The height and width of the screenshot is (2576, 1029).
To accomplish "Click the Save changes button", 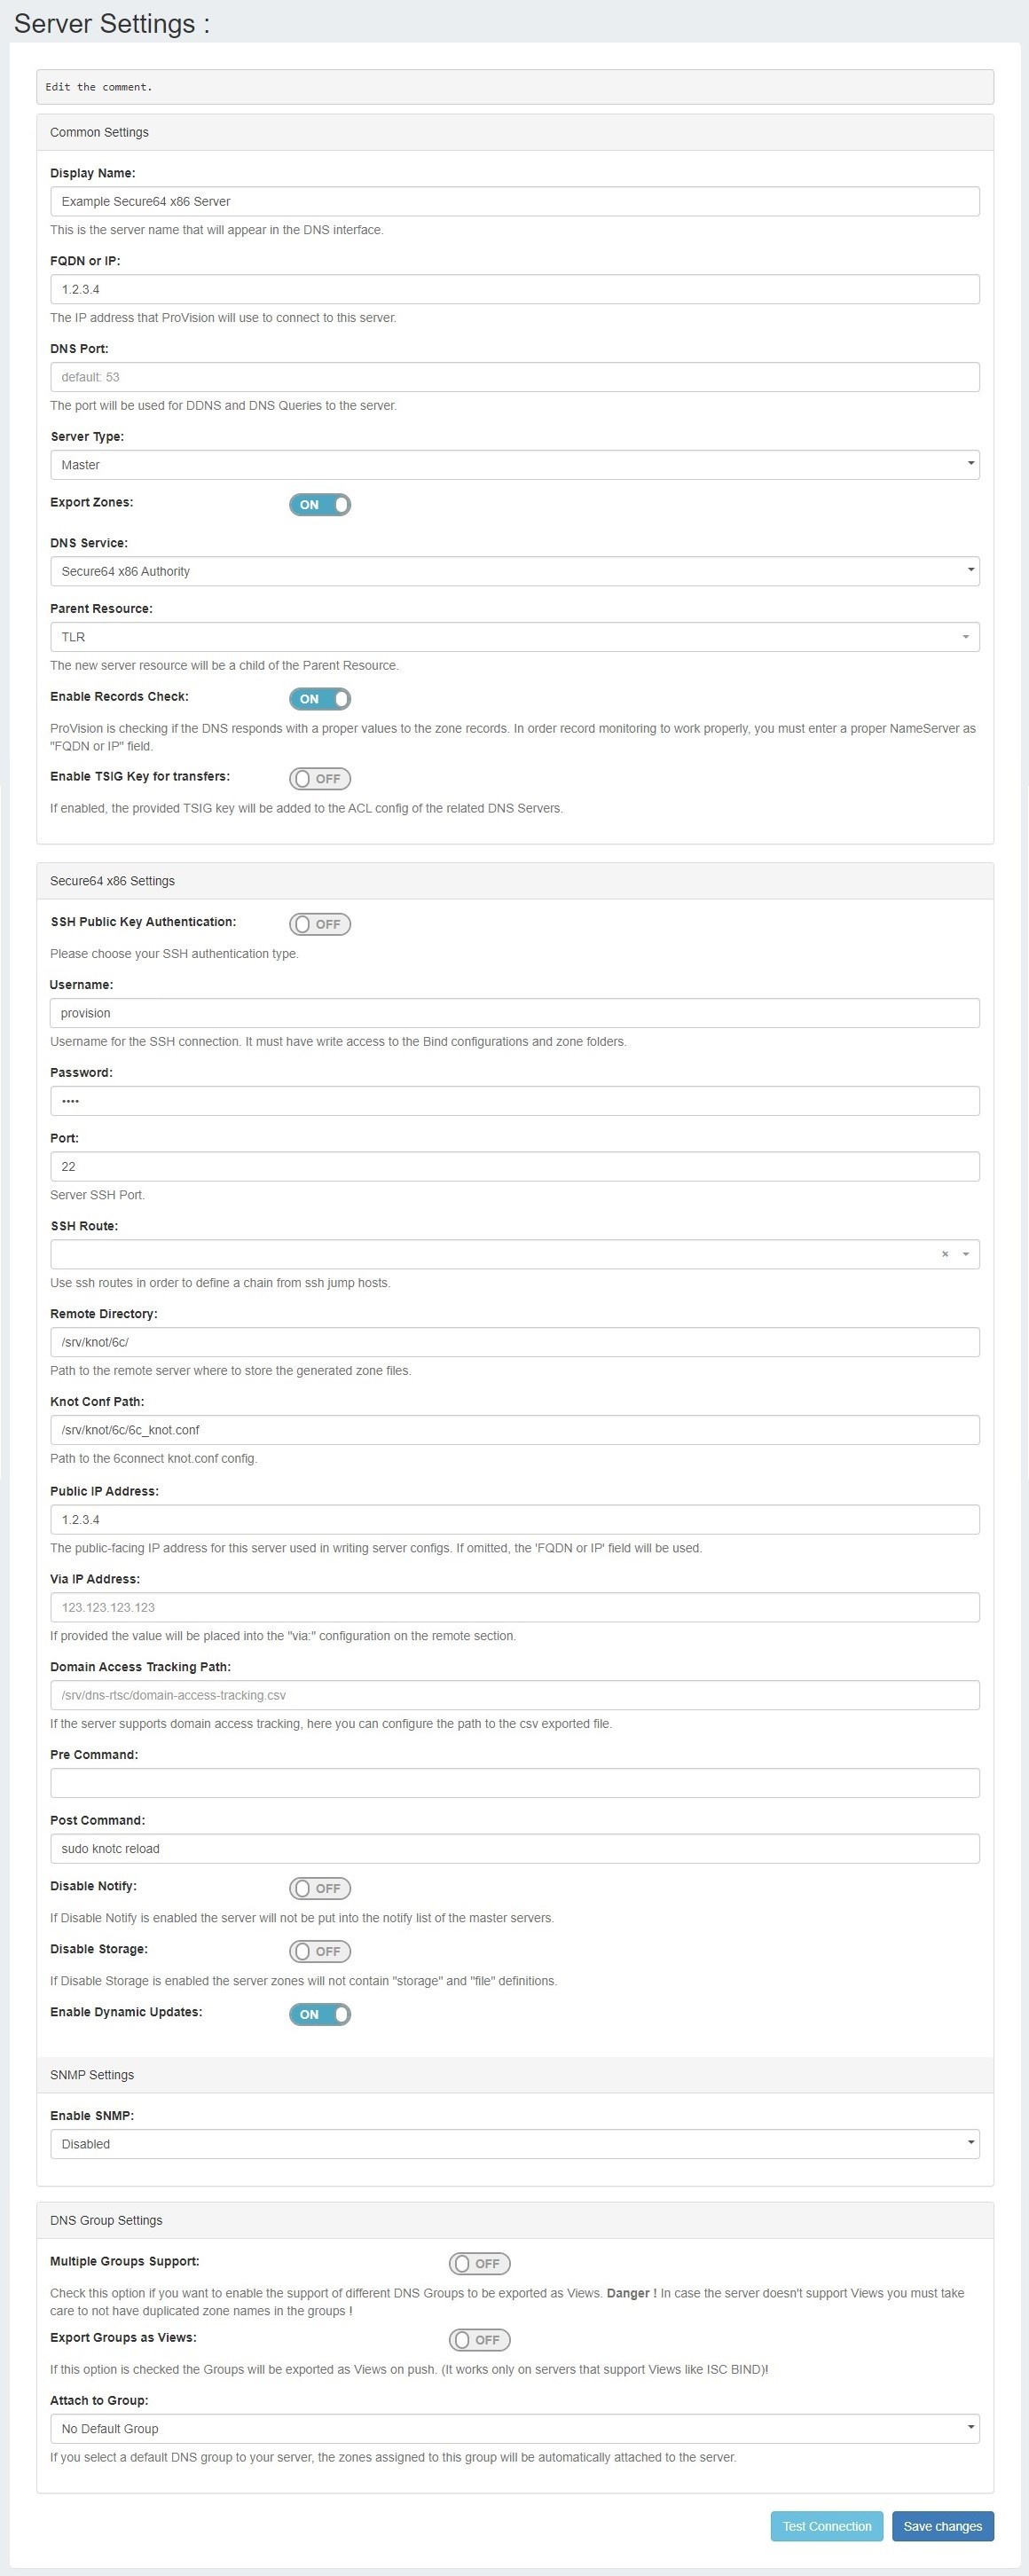I will [942, 2526].
